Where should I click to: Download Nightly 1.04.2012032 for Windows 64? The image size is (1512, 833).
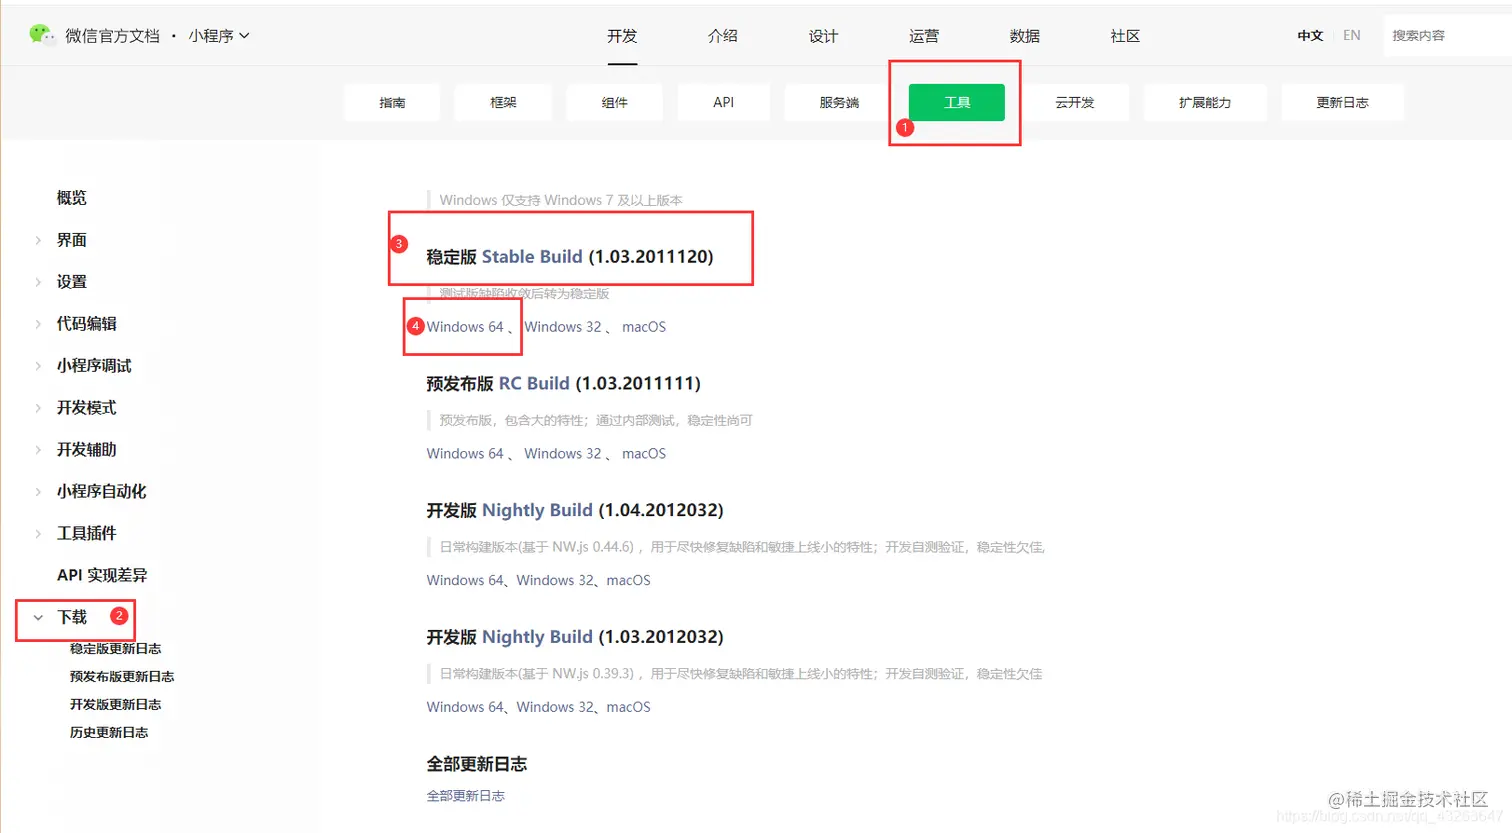(465, 580)
